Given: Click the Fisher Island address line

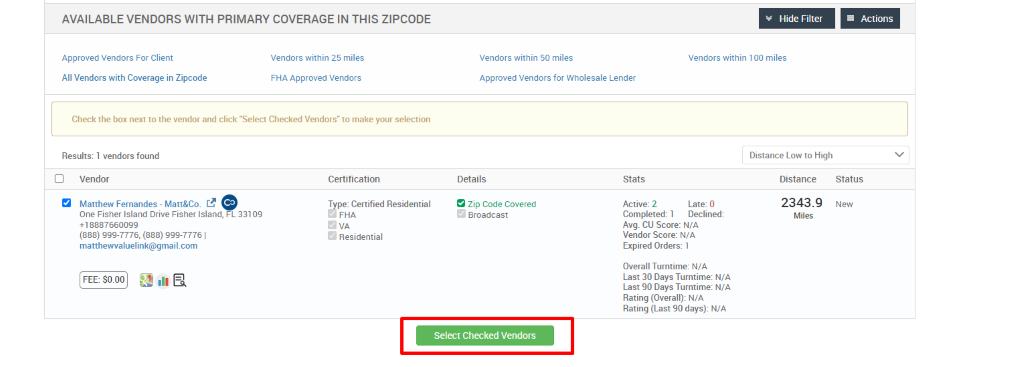Looking at the screenshot, I should (x=171, y=214).
